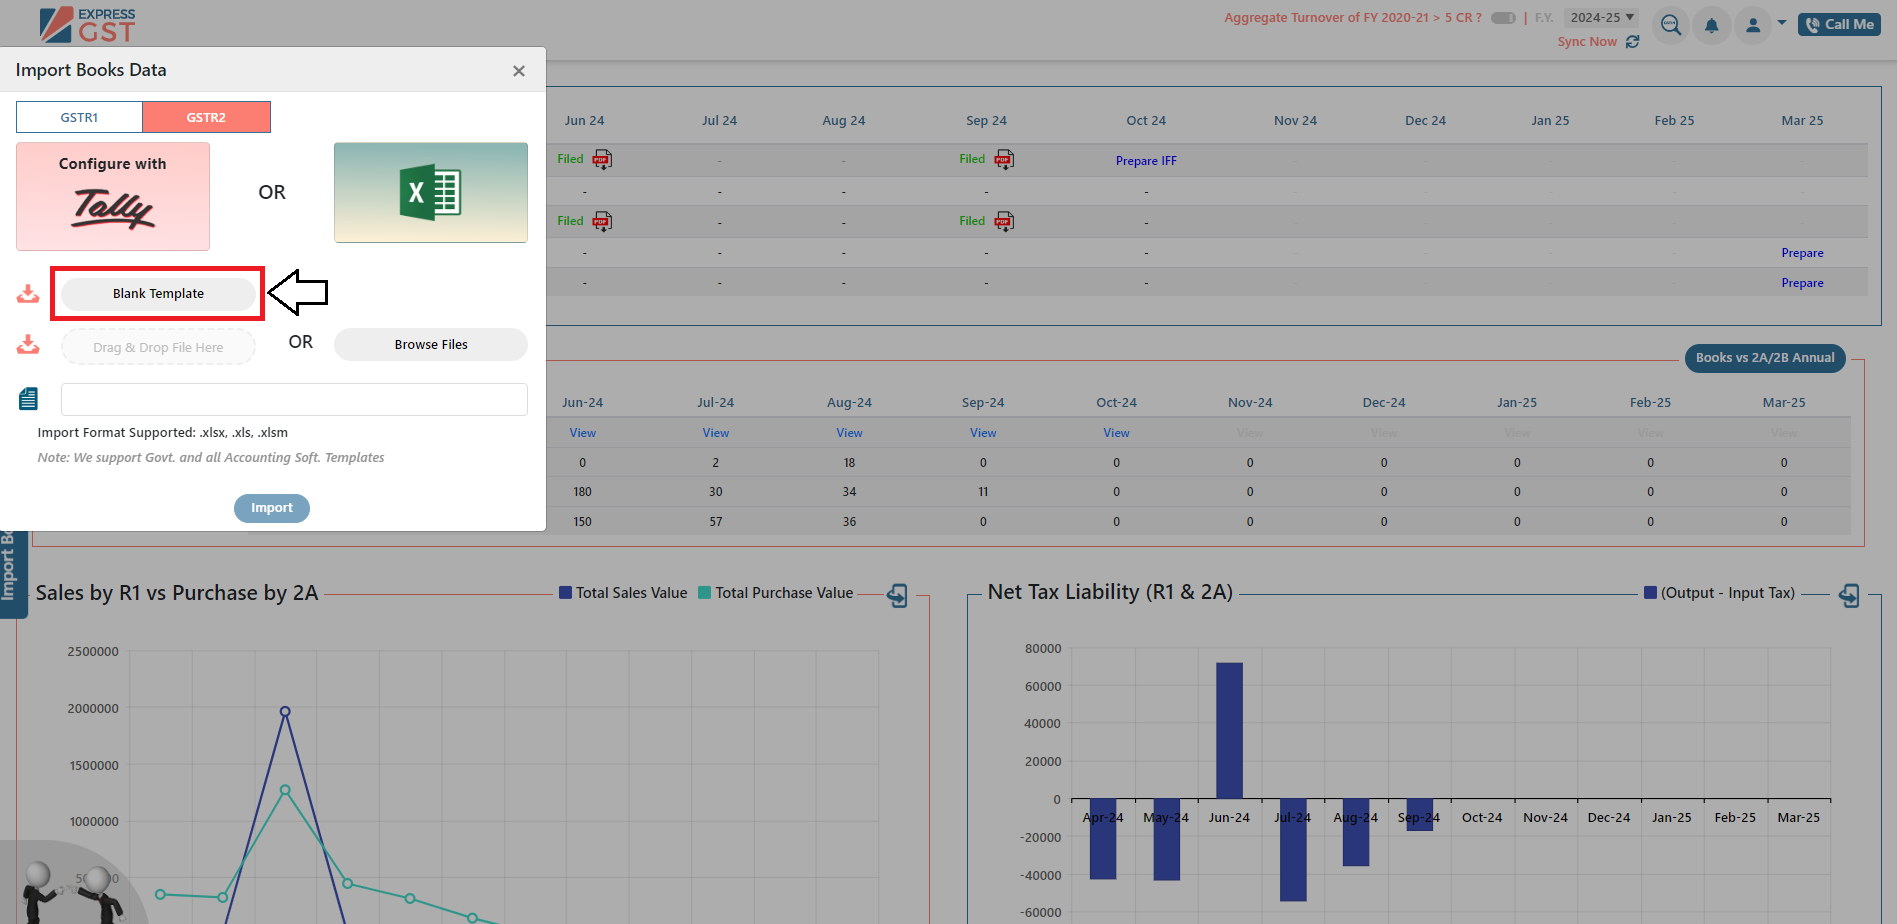
Task: Click the Call Me button
Action: tap(1839, 25)
